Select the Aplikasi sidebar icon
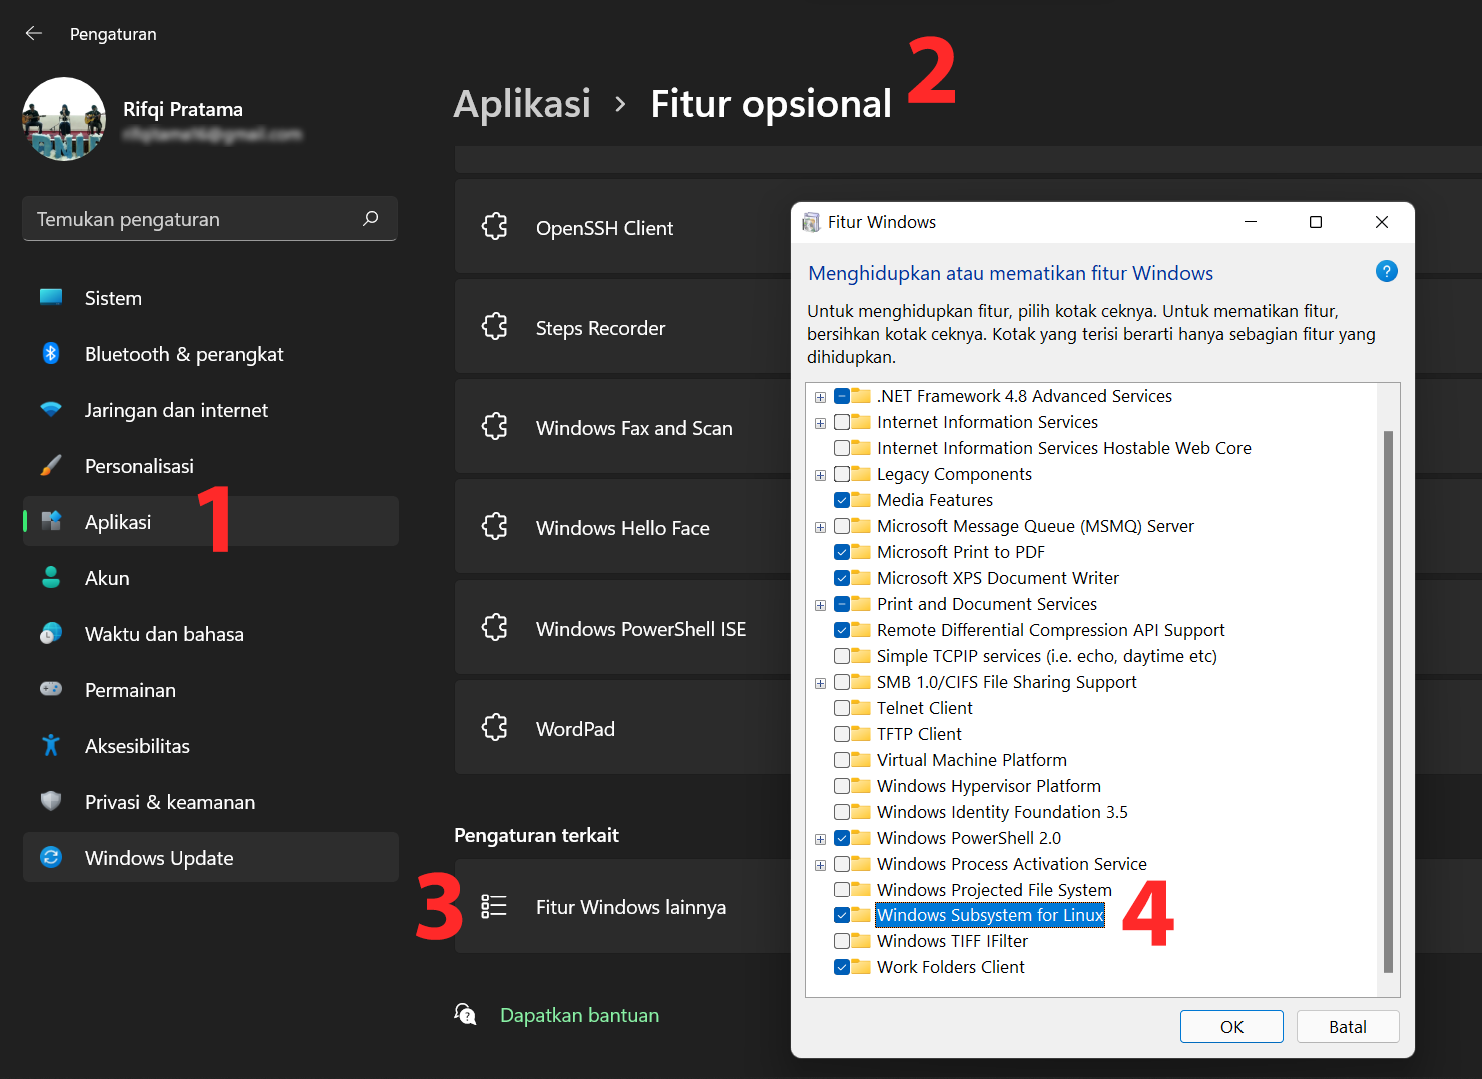This screenshot has height=1079, width=1482. [x=51, y=521]
